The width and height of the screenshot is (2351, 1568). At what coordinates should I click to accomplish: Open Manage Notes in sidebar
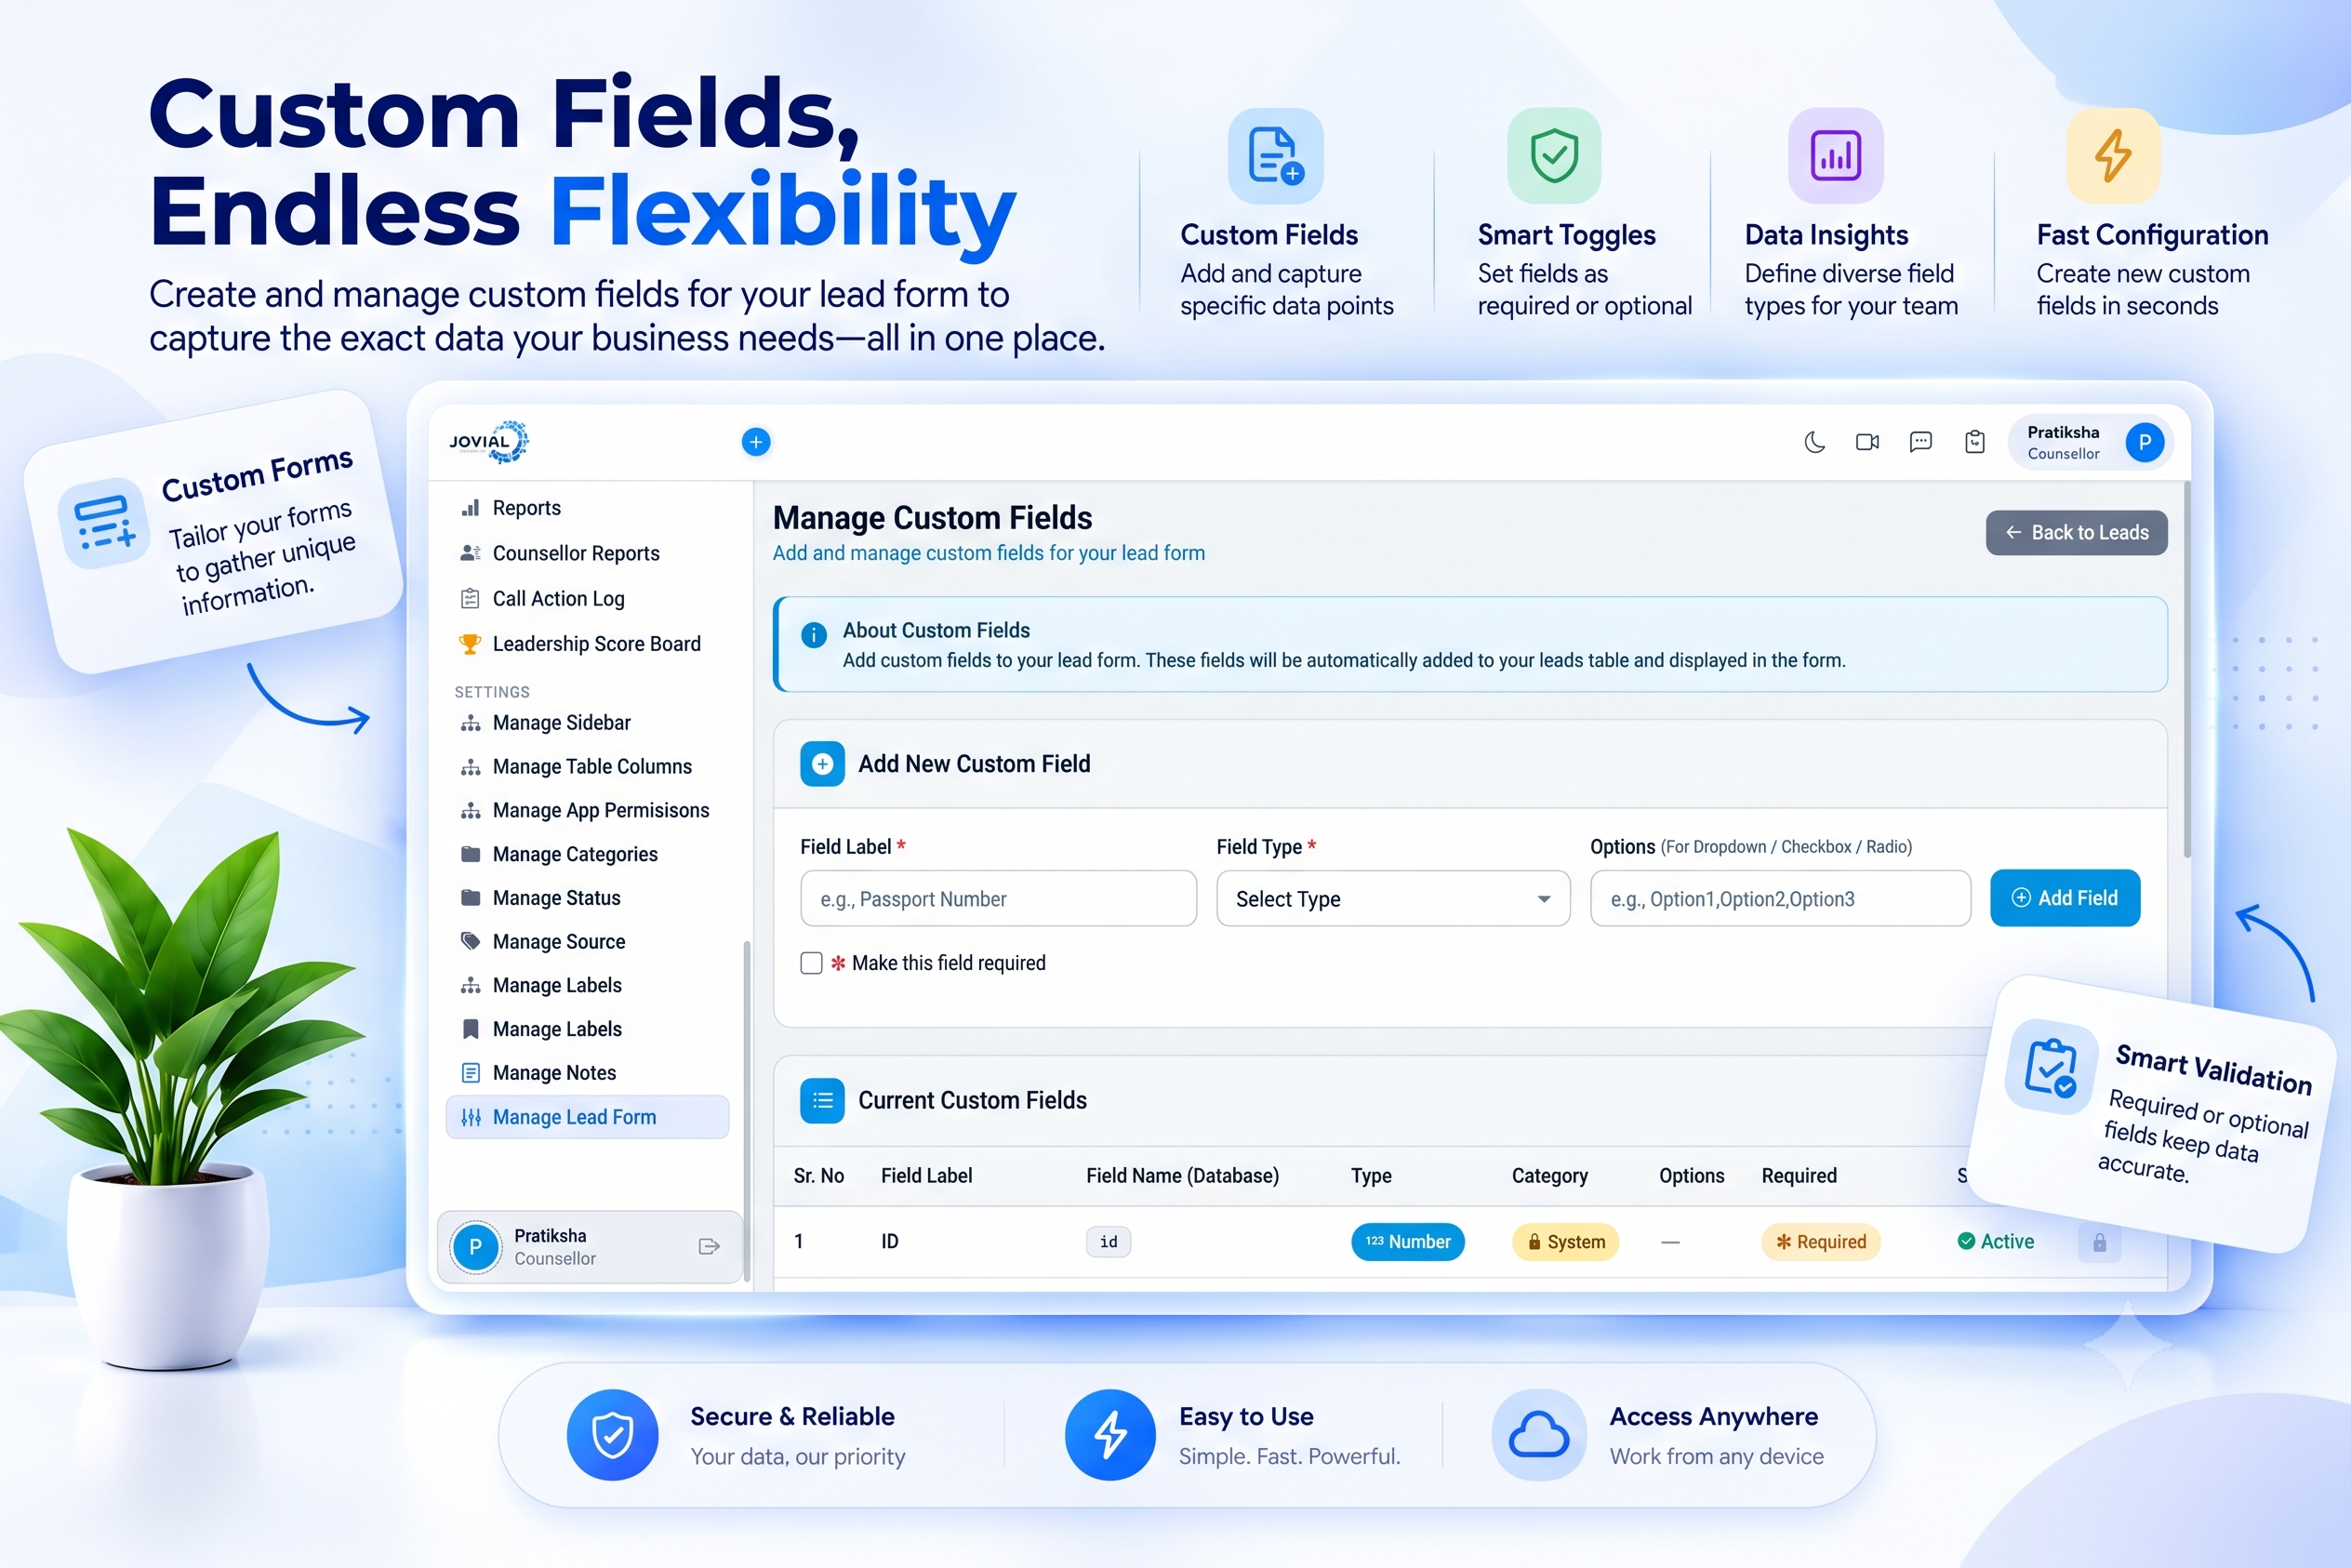538,1073
